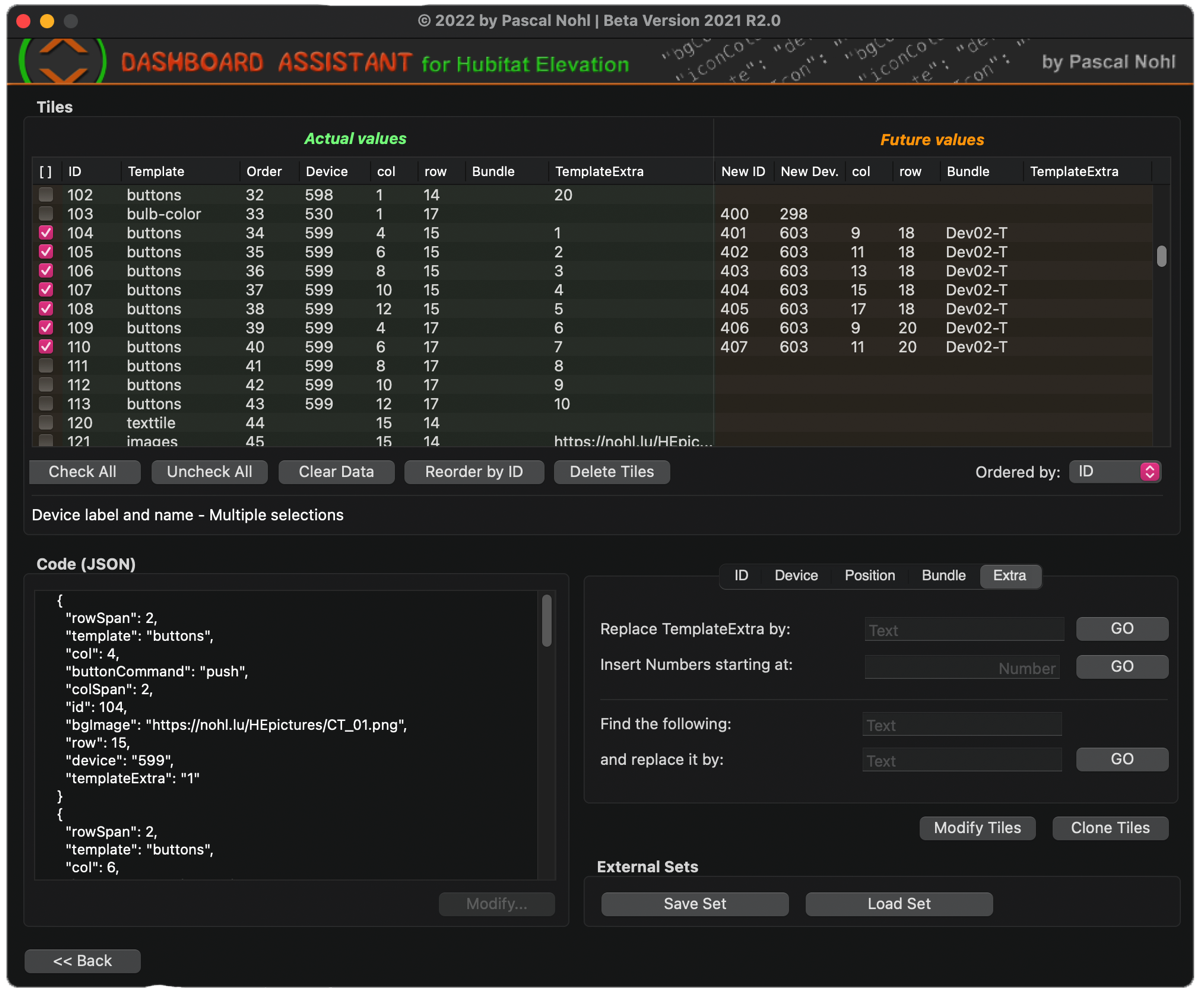Click Reorder by ID button

point(474,472)
